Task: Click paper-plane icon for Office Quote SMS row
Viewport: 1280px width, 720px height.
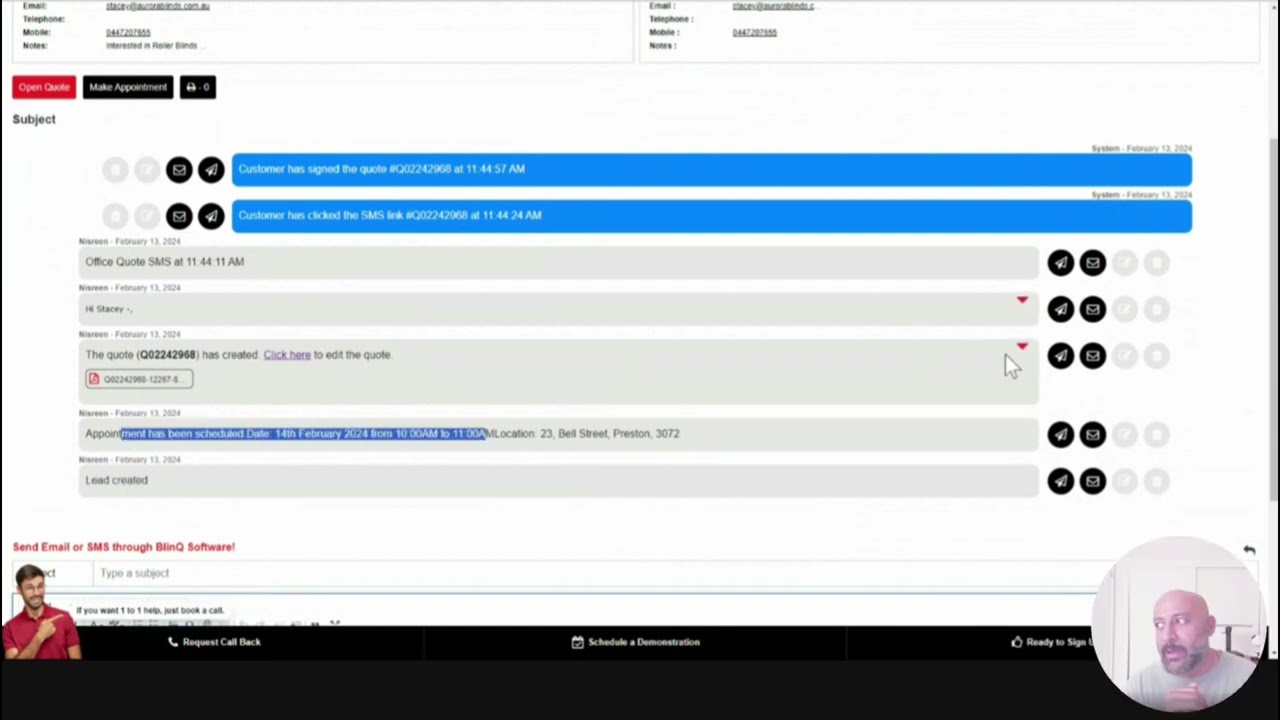Action: 1061,263
